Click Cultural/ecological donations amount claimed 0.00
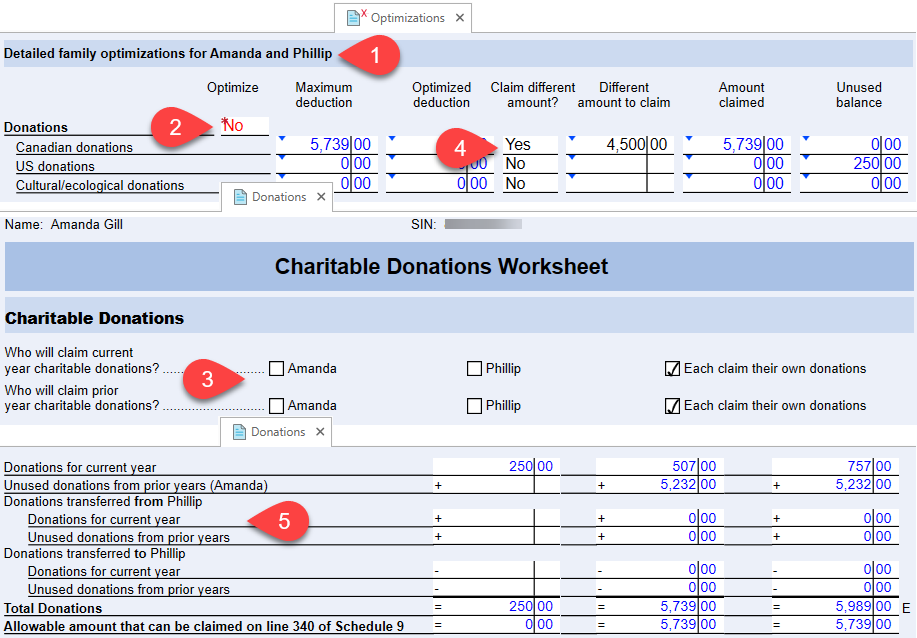 click(736, 184)
